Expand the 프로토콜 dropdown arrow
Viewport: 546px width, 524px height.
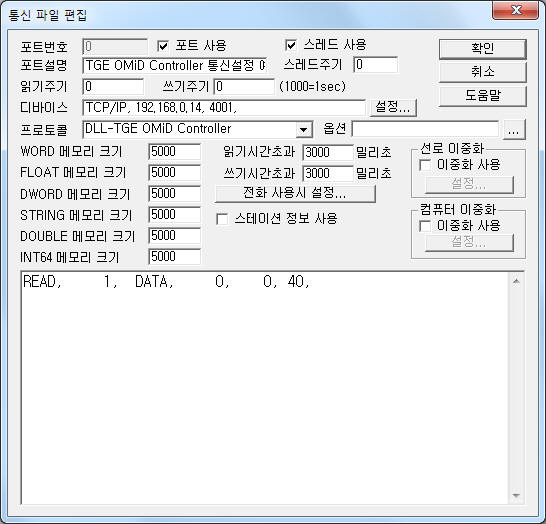click(x=303, y=130)
